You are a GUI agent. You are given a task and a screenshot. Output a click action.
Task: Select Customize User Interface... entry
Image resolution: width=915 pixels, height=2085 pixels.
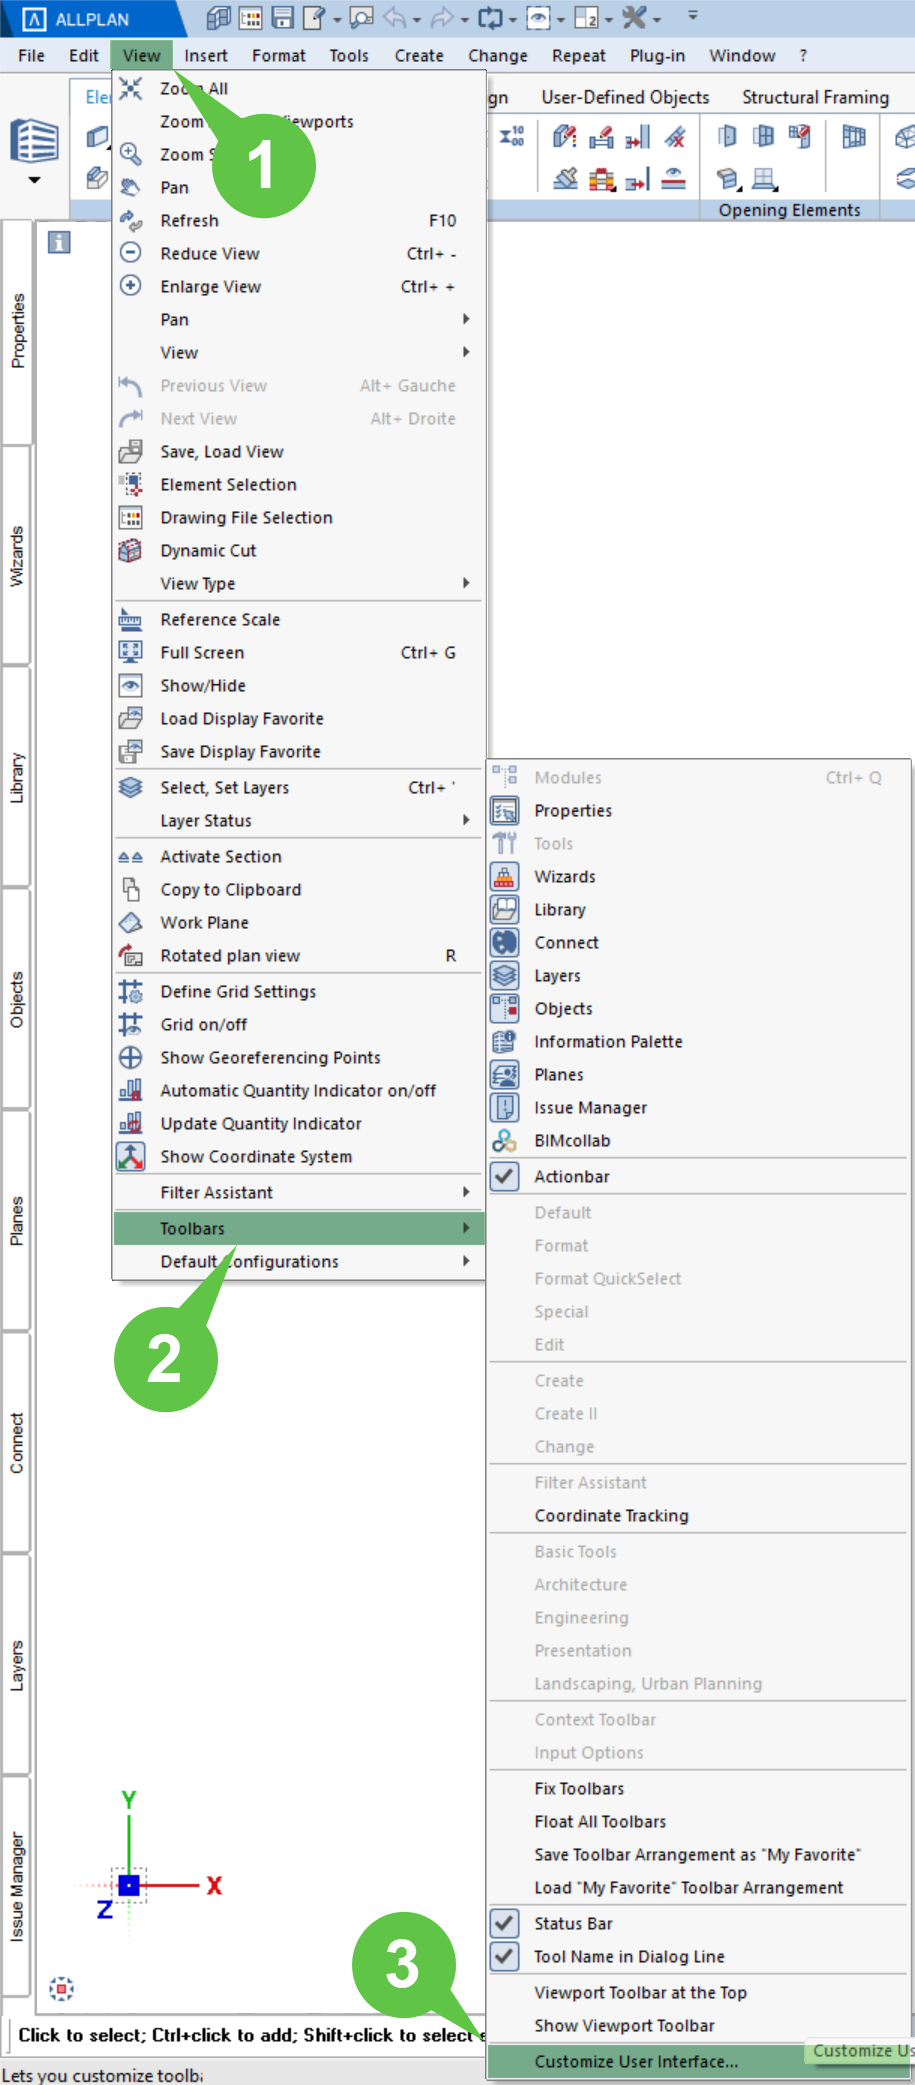coord(699,2061)
